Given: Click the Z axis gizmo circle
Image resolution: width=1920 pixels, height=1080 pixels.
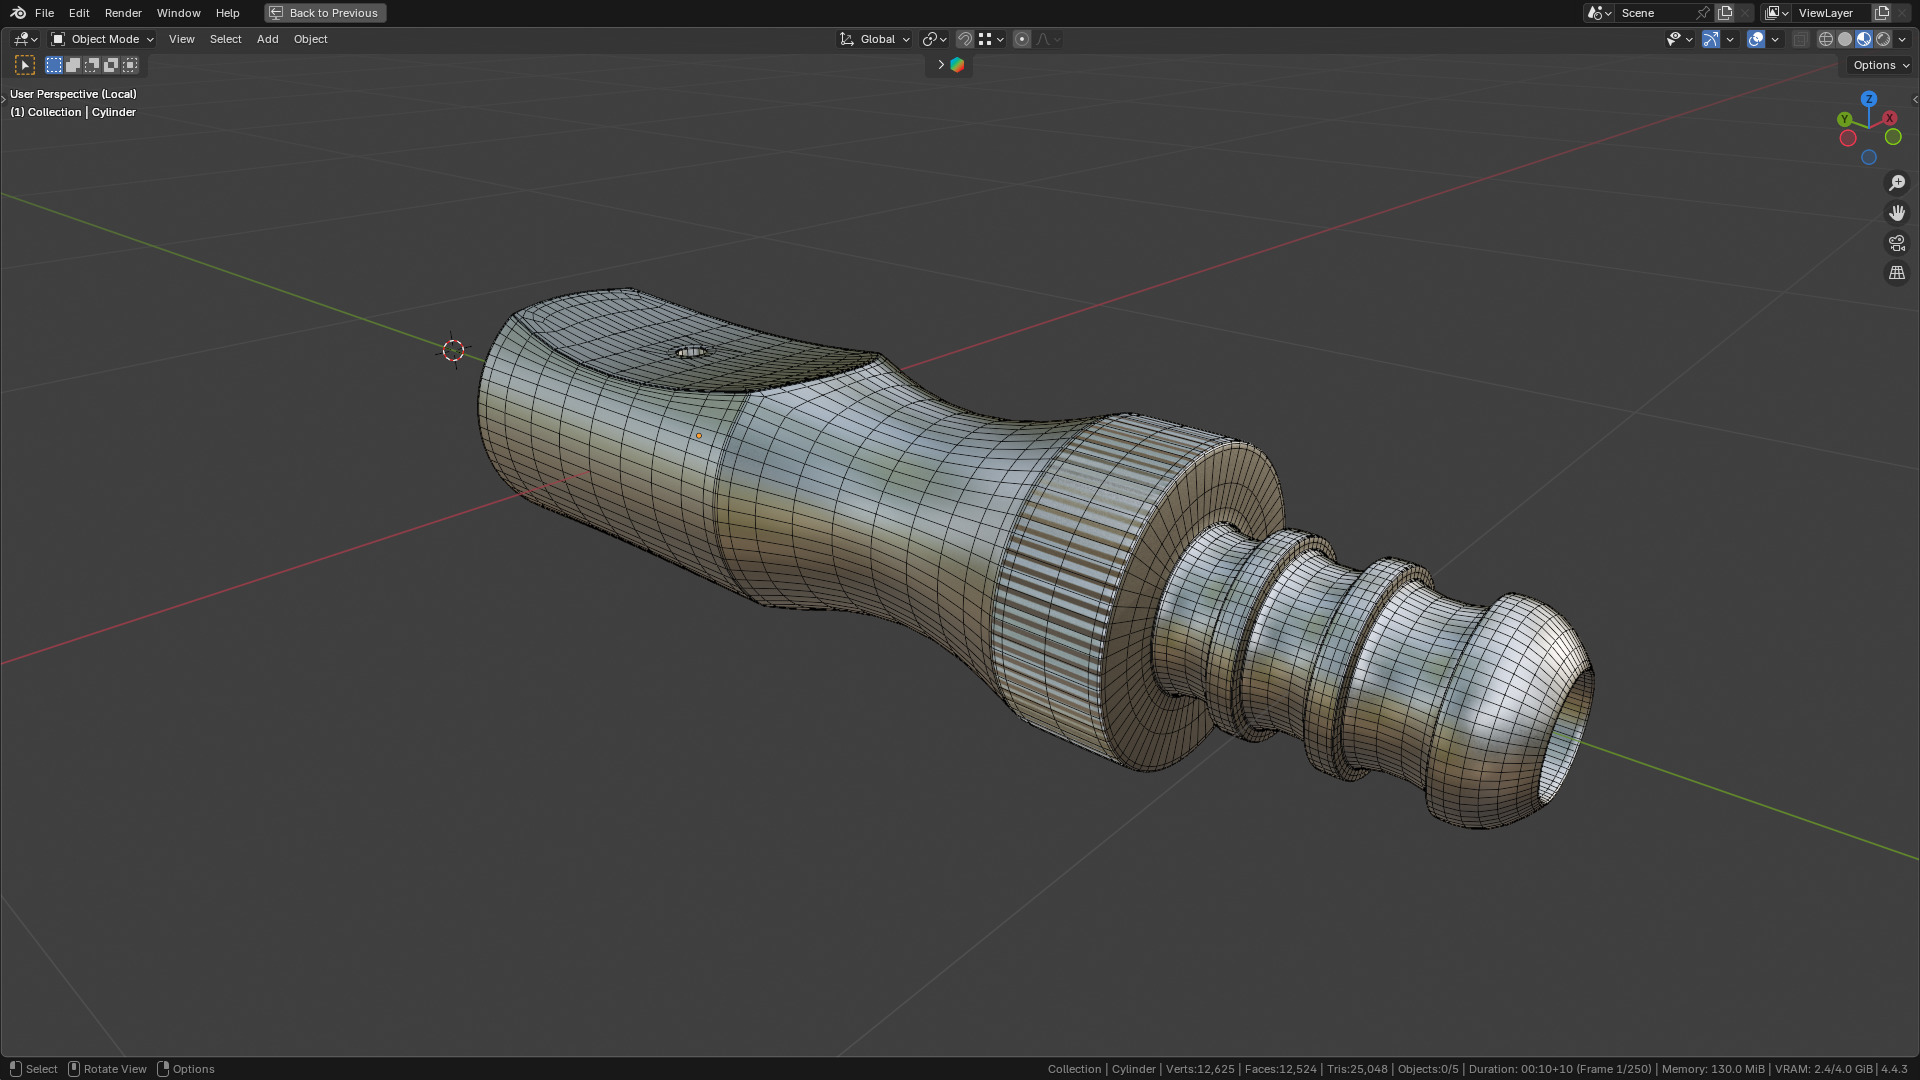Looking at the screenshot, I should (1868, 99).
